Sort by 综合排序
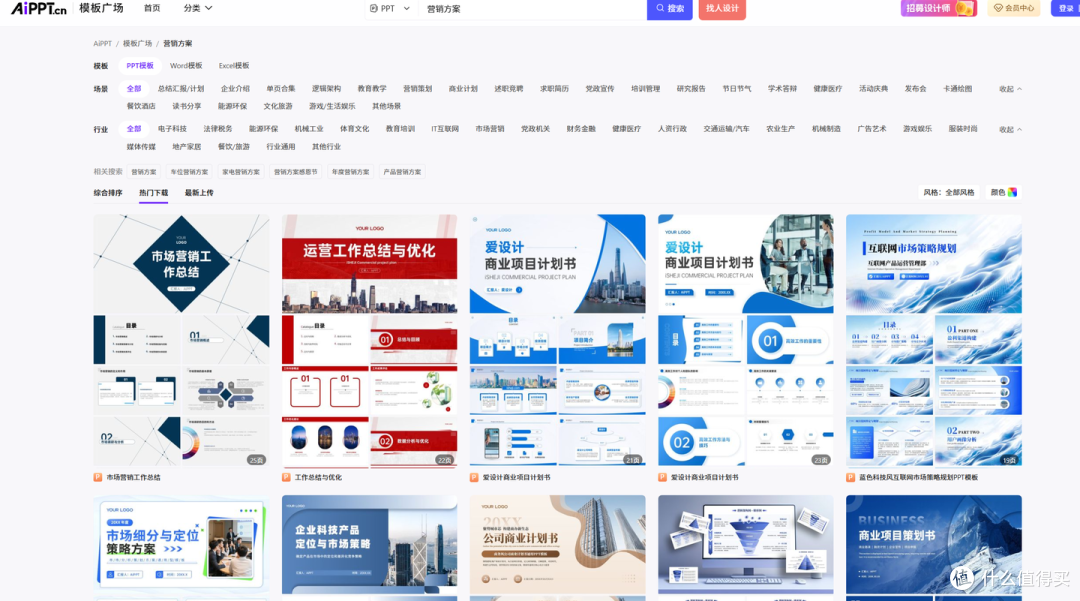This screenshot has width=1080, height=601. (108, 193)
